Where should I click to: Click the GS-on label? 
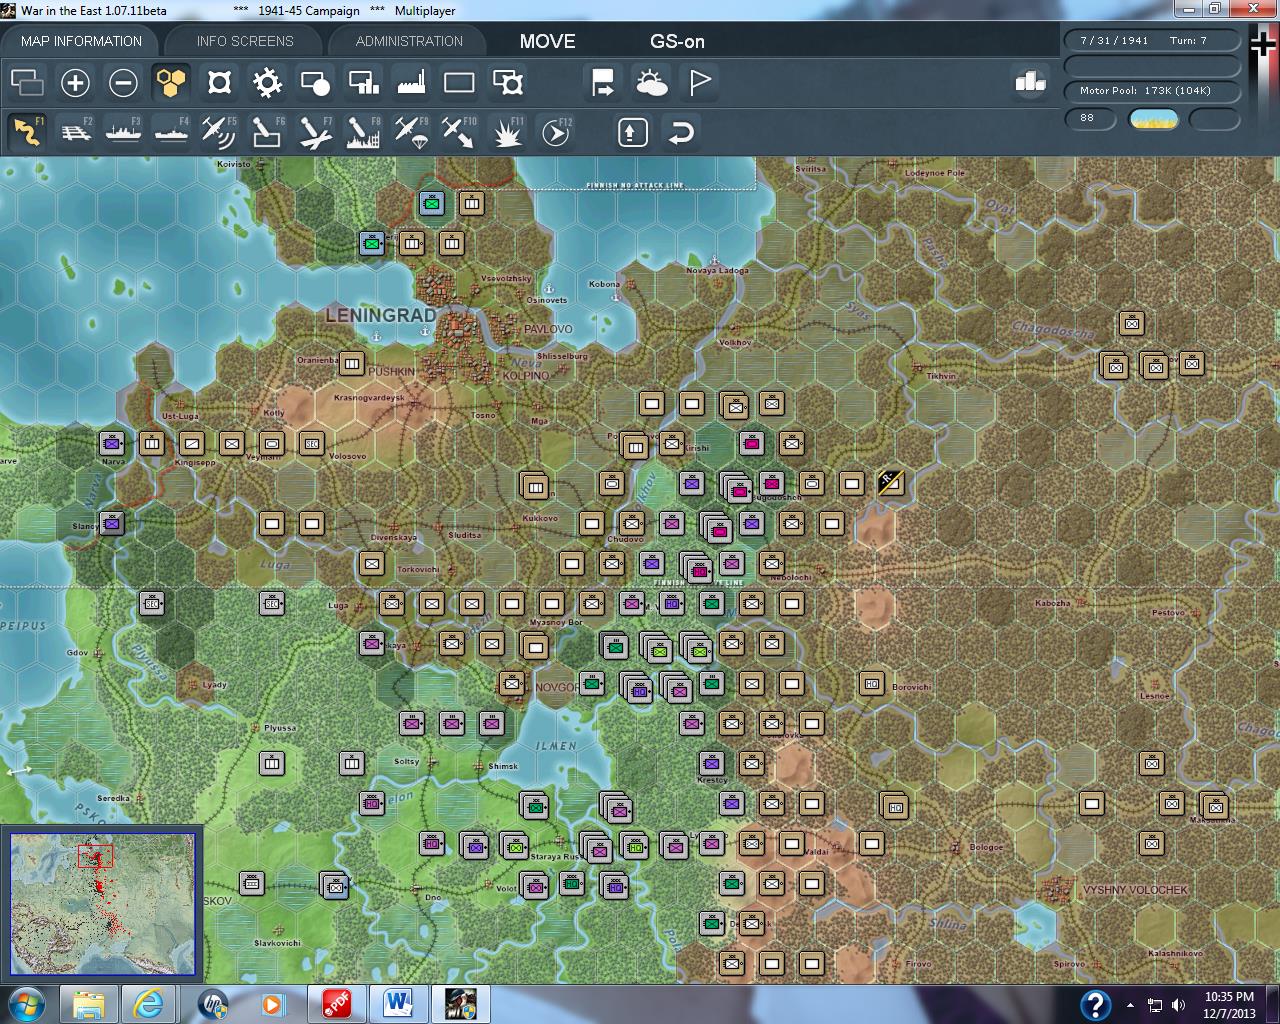click(x=677, y=41)
